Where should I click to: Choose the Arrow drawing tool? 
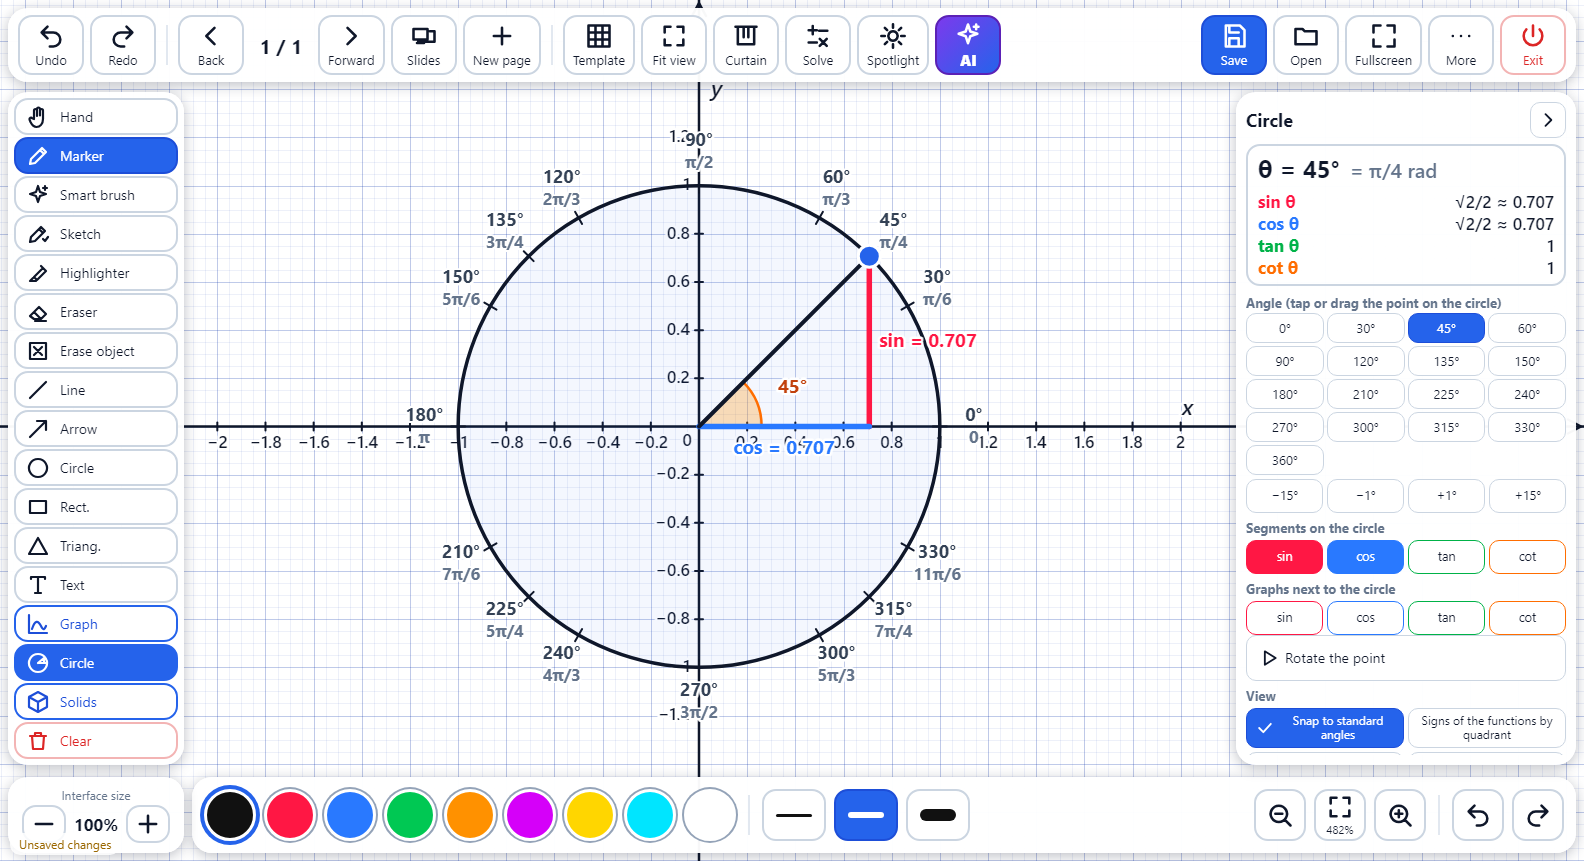96,429
